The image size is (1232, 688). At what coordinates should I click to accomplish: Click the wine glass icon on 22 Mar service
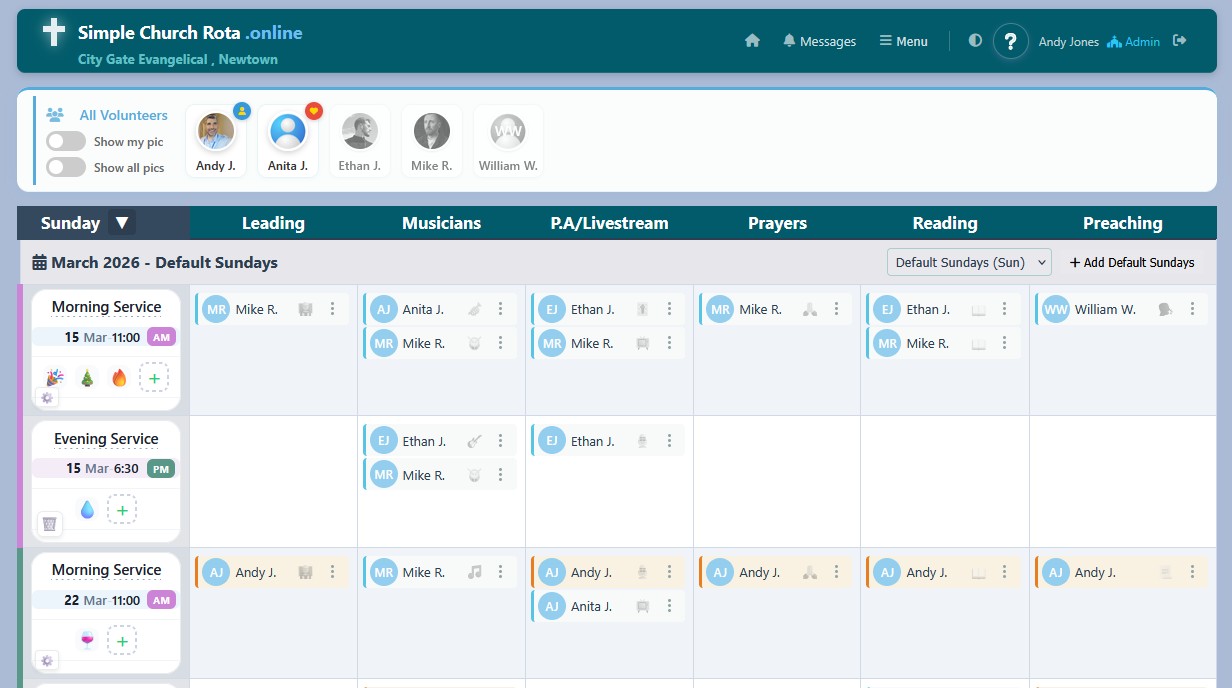(87, 640)
